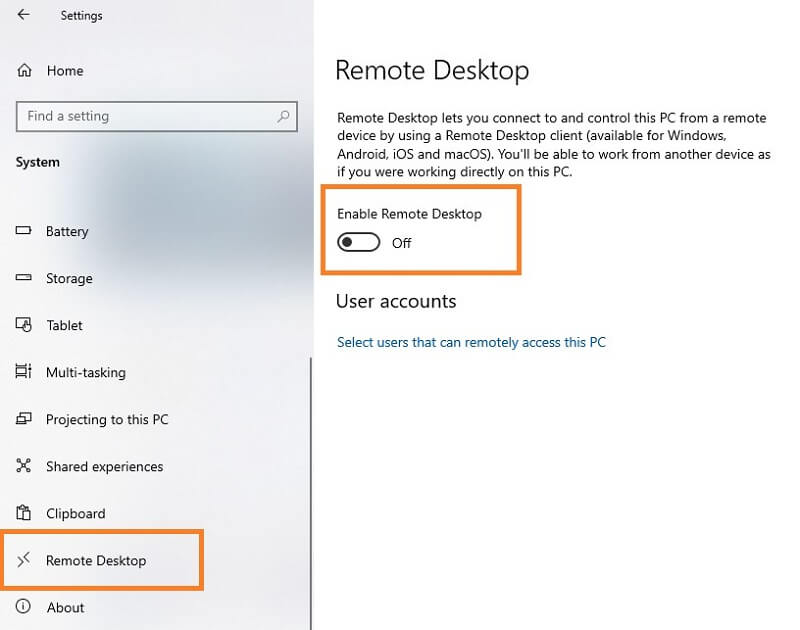Click the Shared experiences icon
The width and height of the screenshot is (800, 630).
click(23, 466)
